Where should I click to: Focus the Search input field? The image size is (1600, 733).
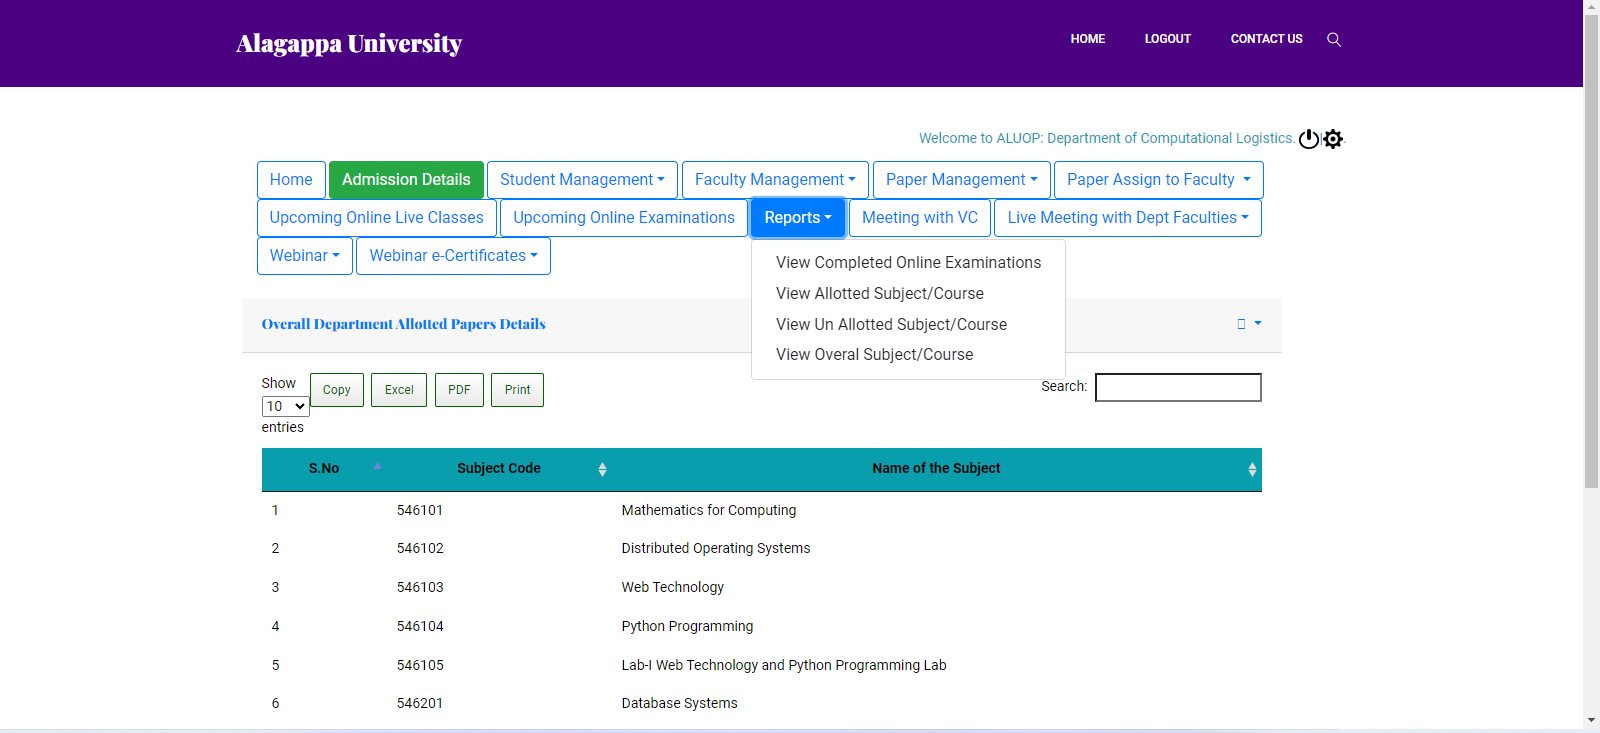(x=1178, y=387)
